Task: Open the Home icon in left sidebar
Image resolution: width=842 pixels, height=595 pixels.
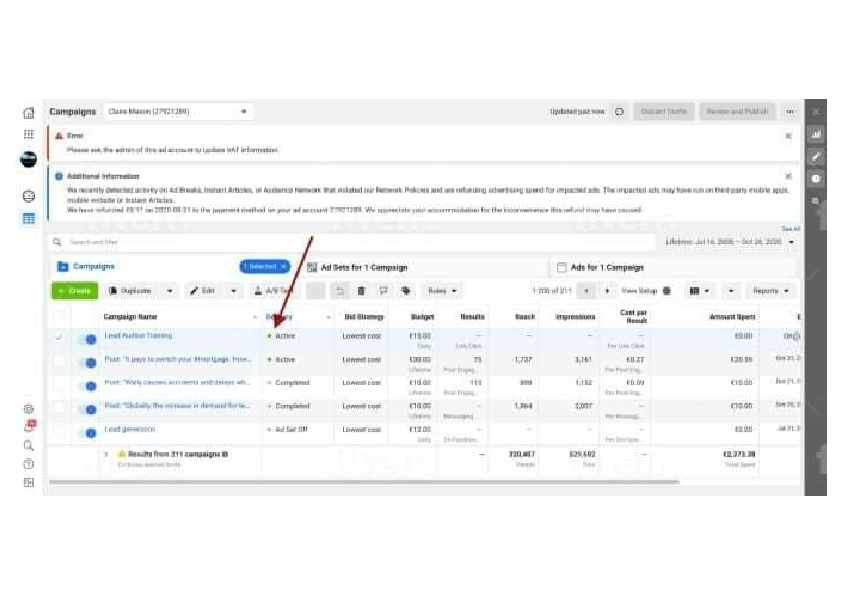Action: (x=28, y=113)
